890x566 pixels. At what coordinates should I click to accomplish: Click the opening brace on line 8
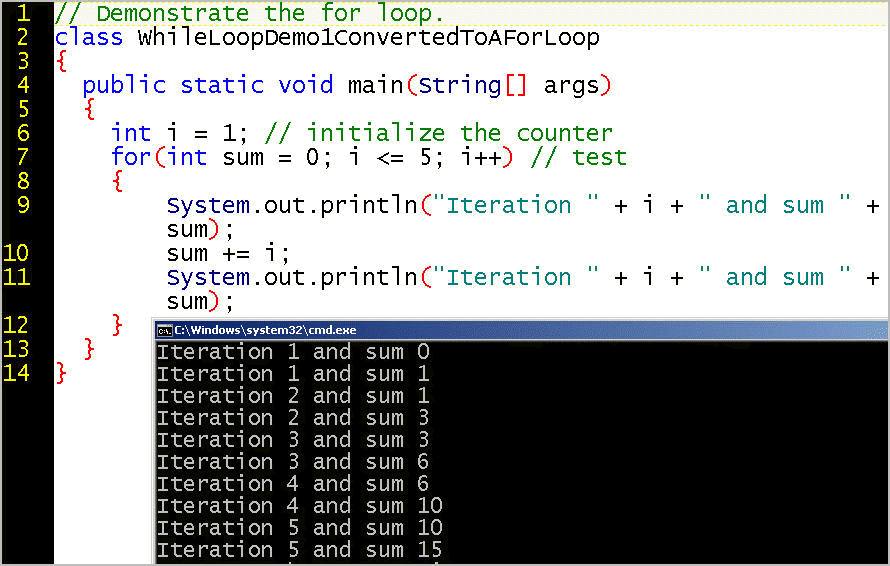[x=117, y=181]
